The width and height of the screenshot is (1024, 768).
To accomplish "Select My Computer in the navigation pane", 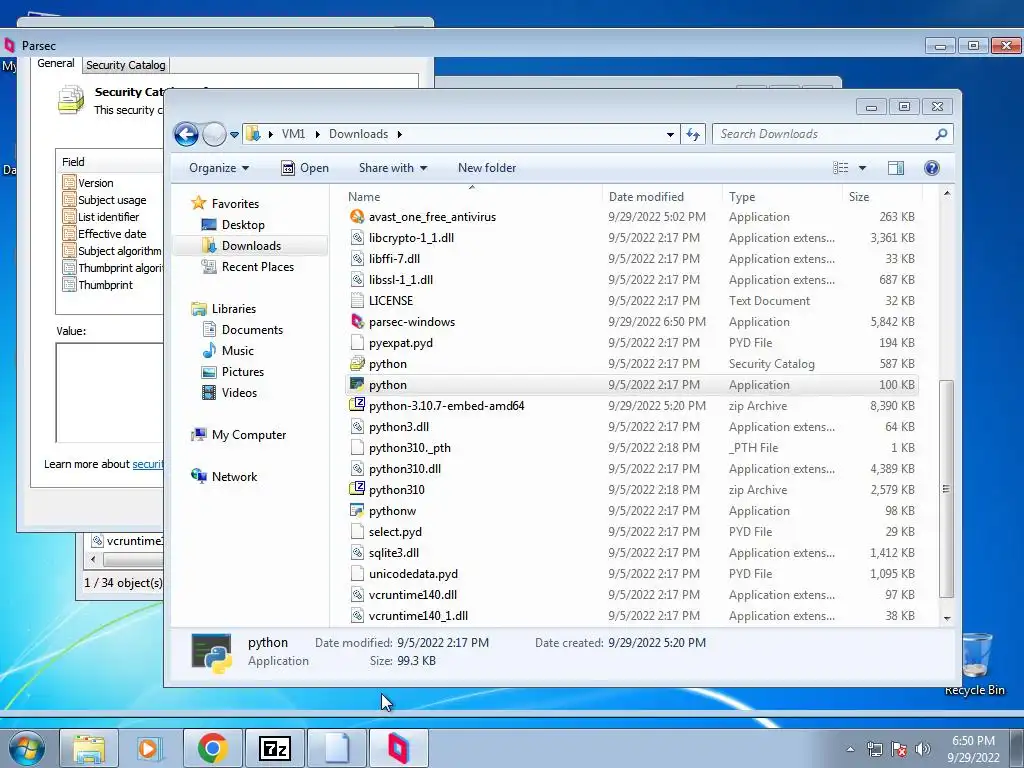I will click(248, 435).
